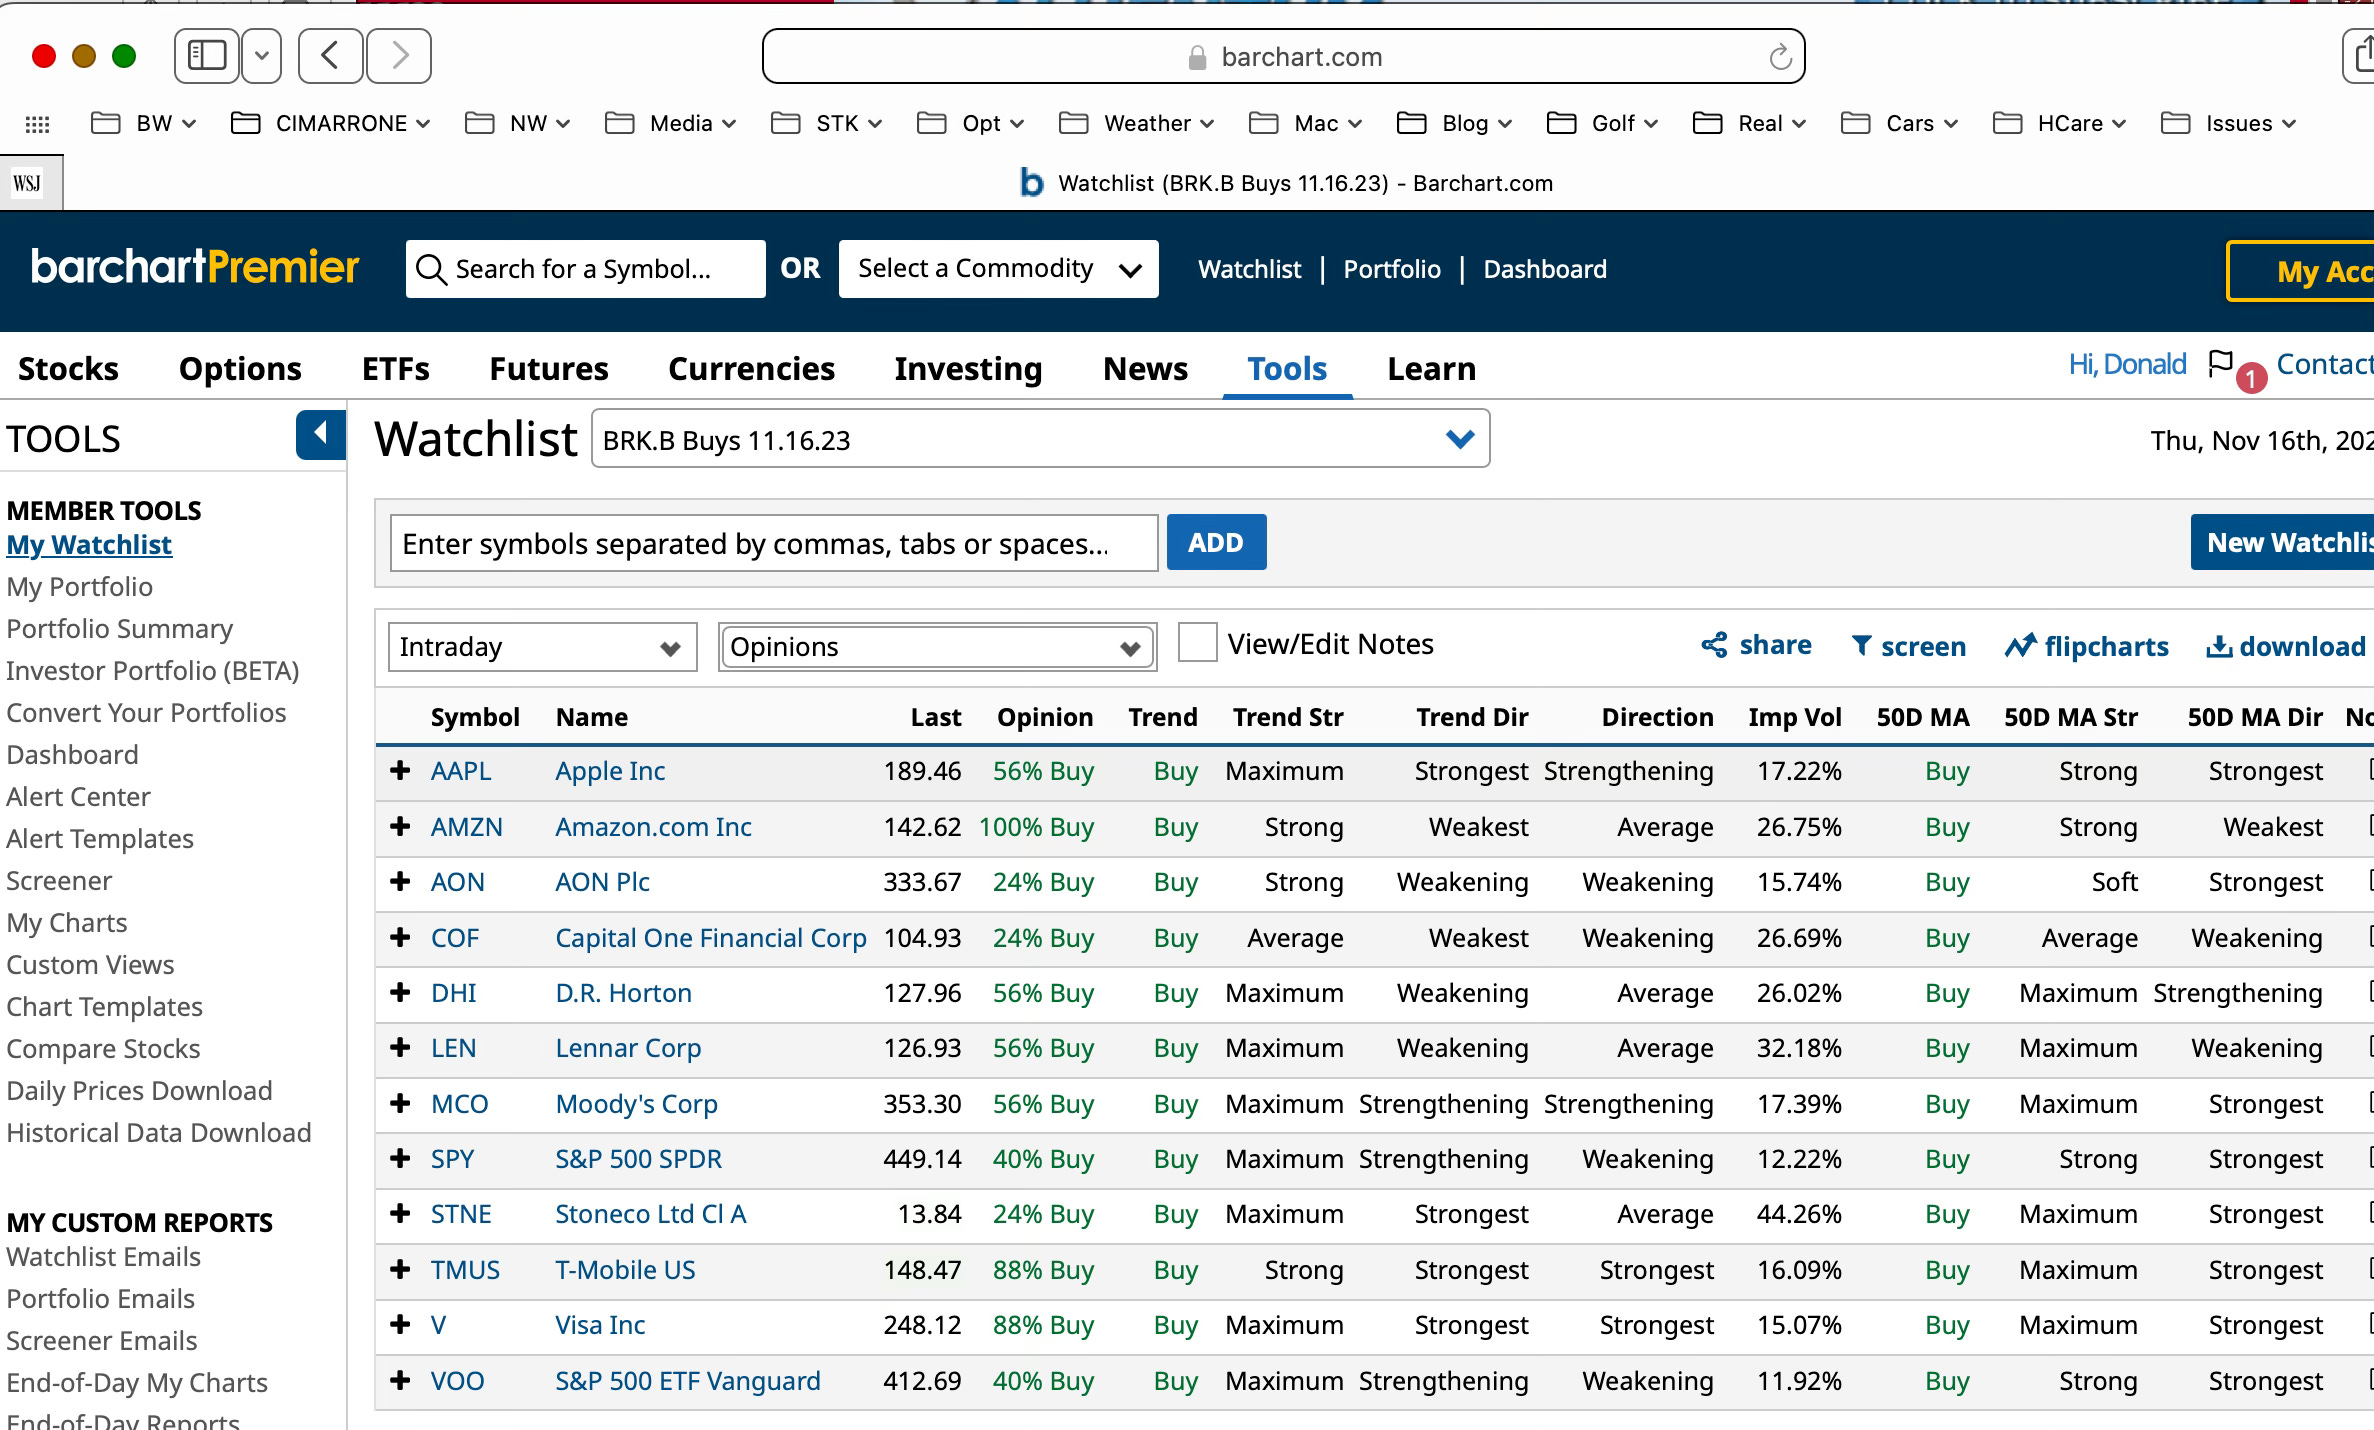Click the download icon link
Viewport: 2374px width, 1430px height.
[2285, 646]
